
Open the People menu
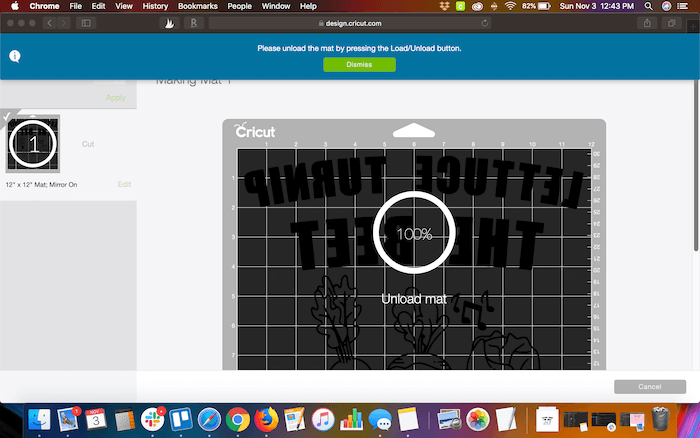click(x=239, y=6)
